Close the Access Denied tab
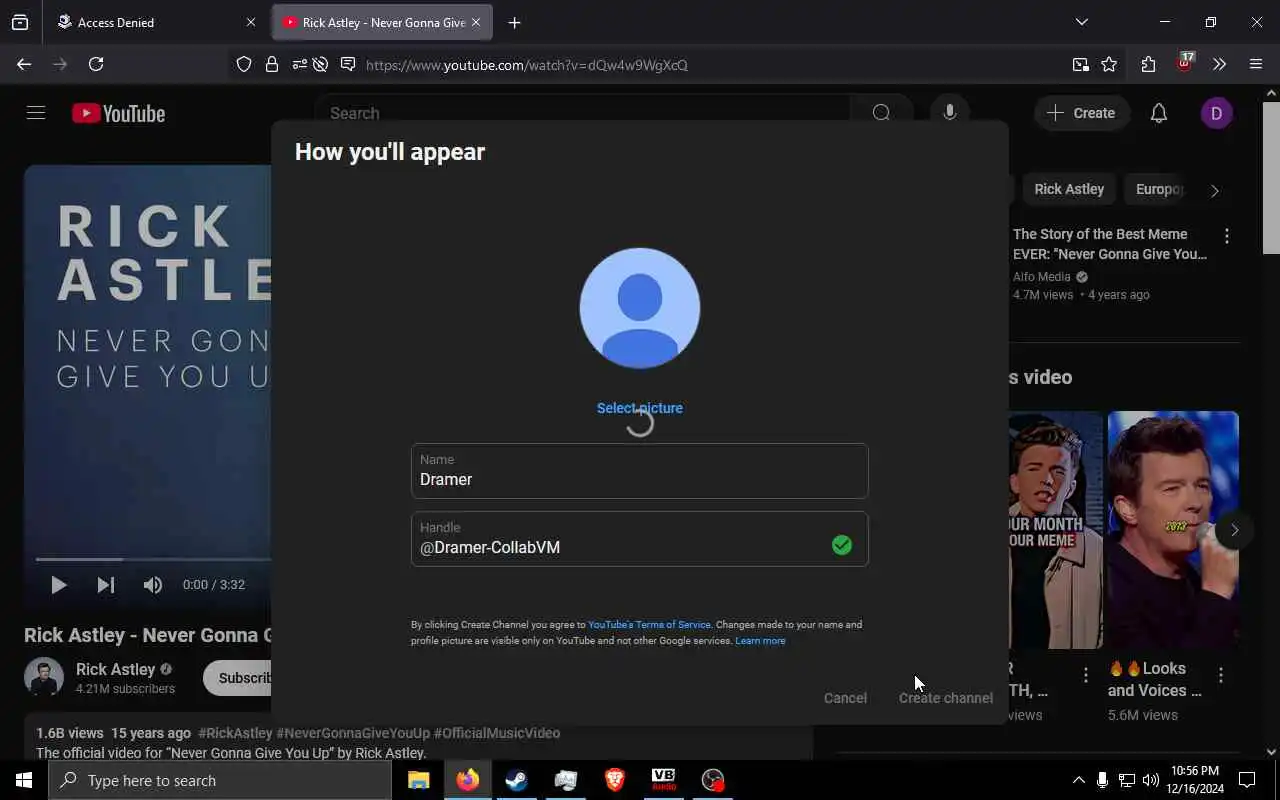The image size is (1280, 800). click(251, 22)
